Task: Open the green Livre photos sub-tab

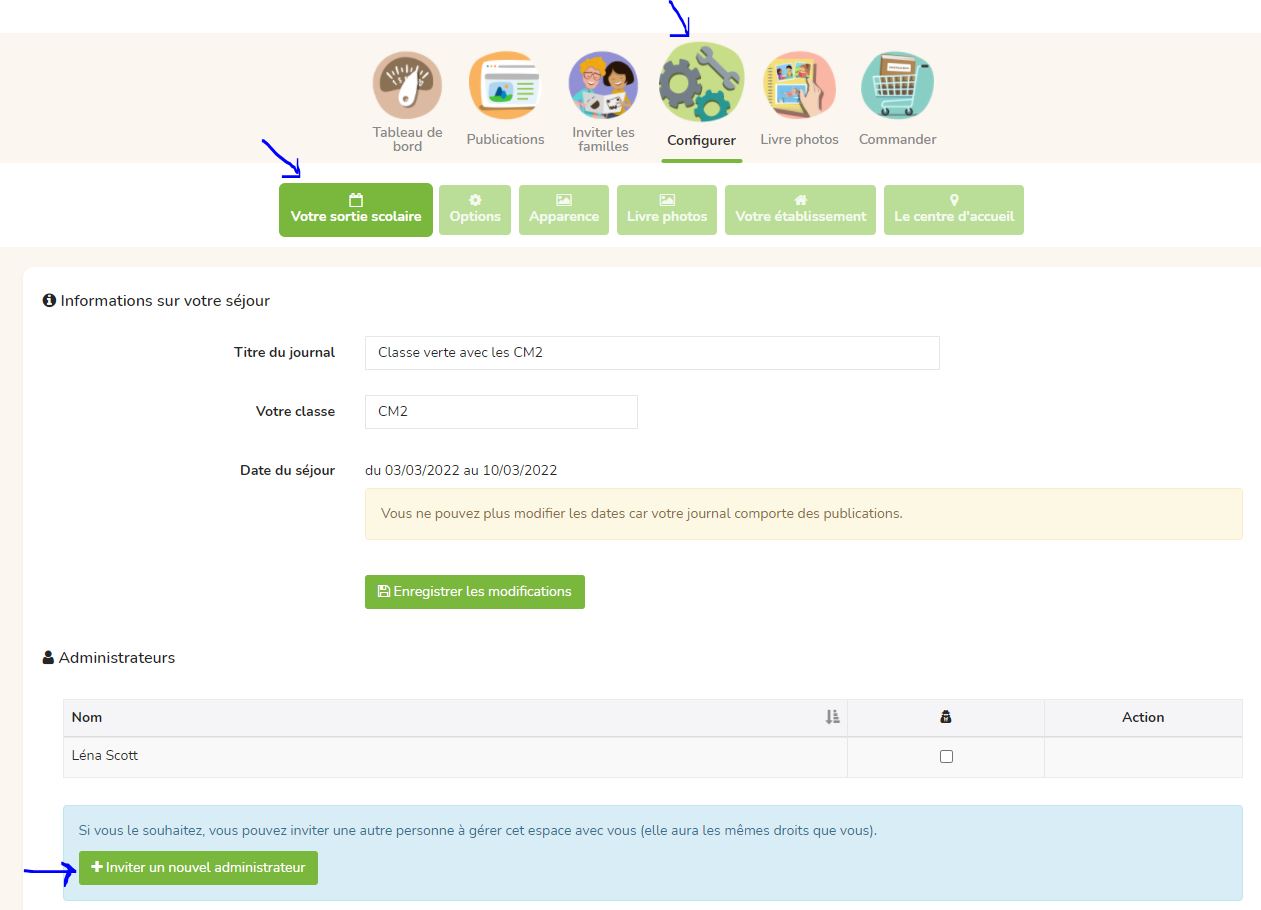Action: [x=667, y=209]
